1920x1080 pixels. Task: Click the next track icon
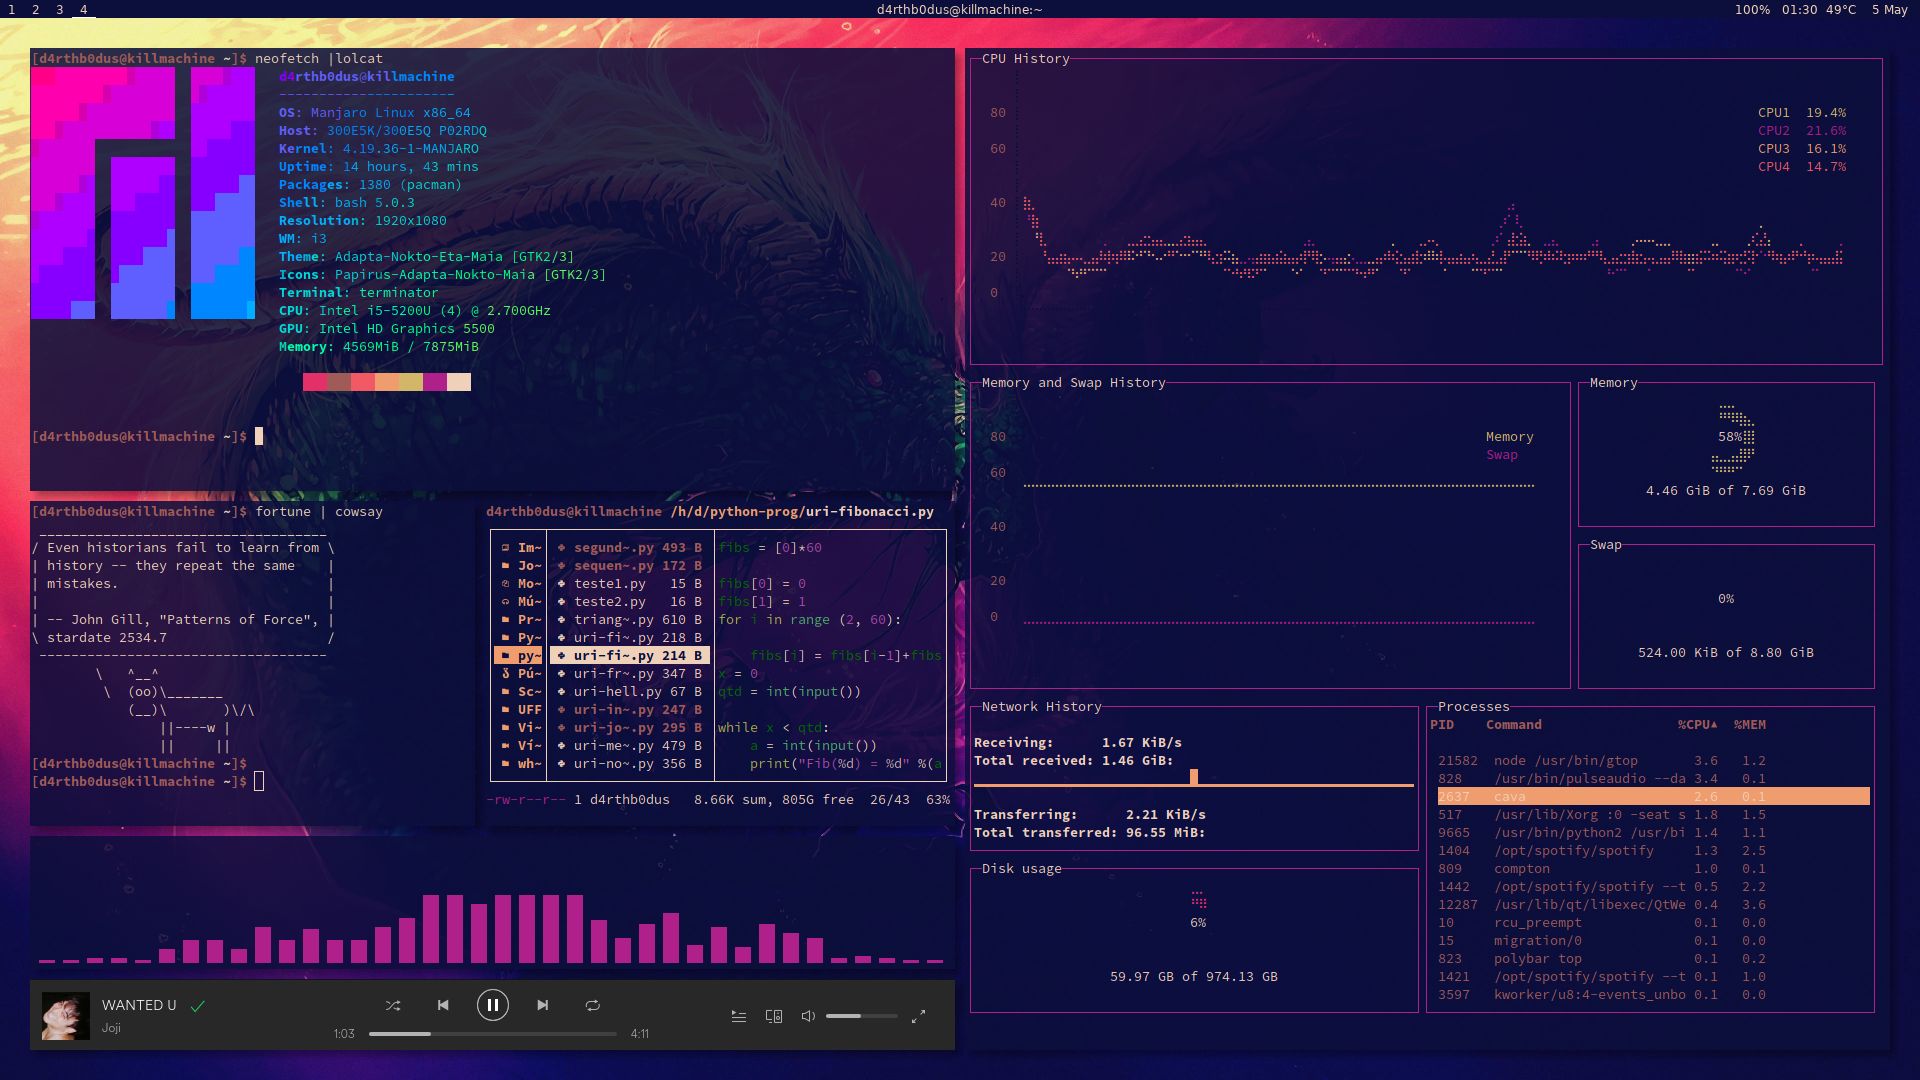coord(543,1005)
